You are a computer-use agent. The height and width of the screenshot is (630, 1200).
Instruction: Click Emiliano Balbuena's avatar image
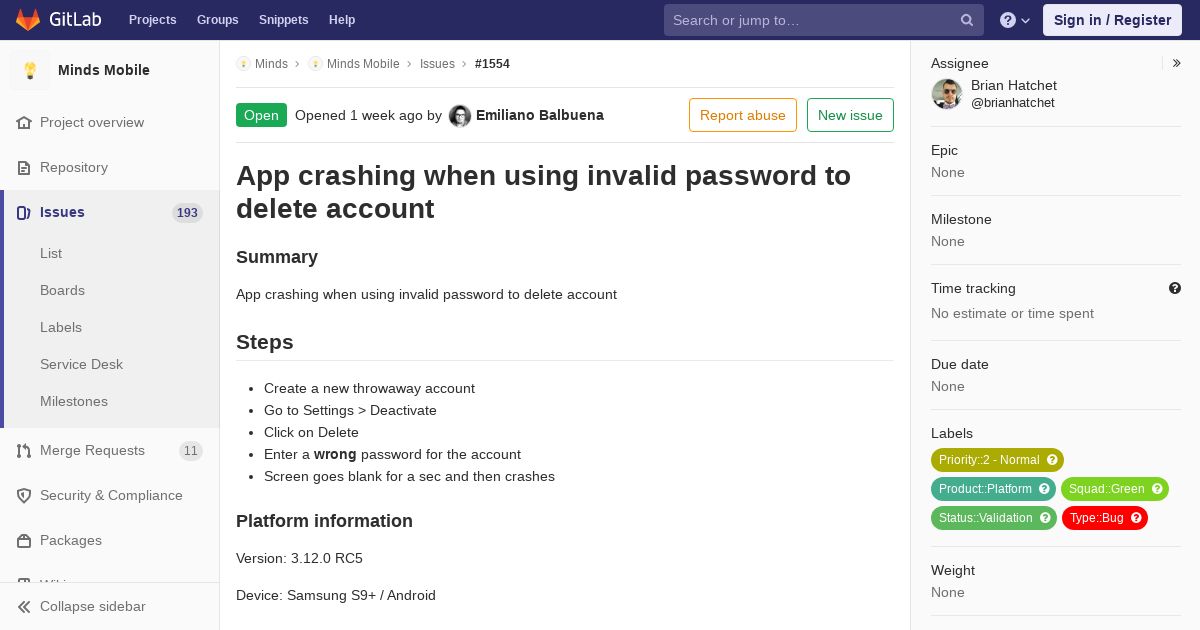pyautogui.click(x=460, y=116)
